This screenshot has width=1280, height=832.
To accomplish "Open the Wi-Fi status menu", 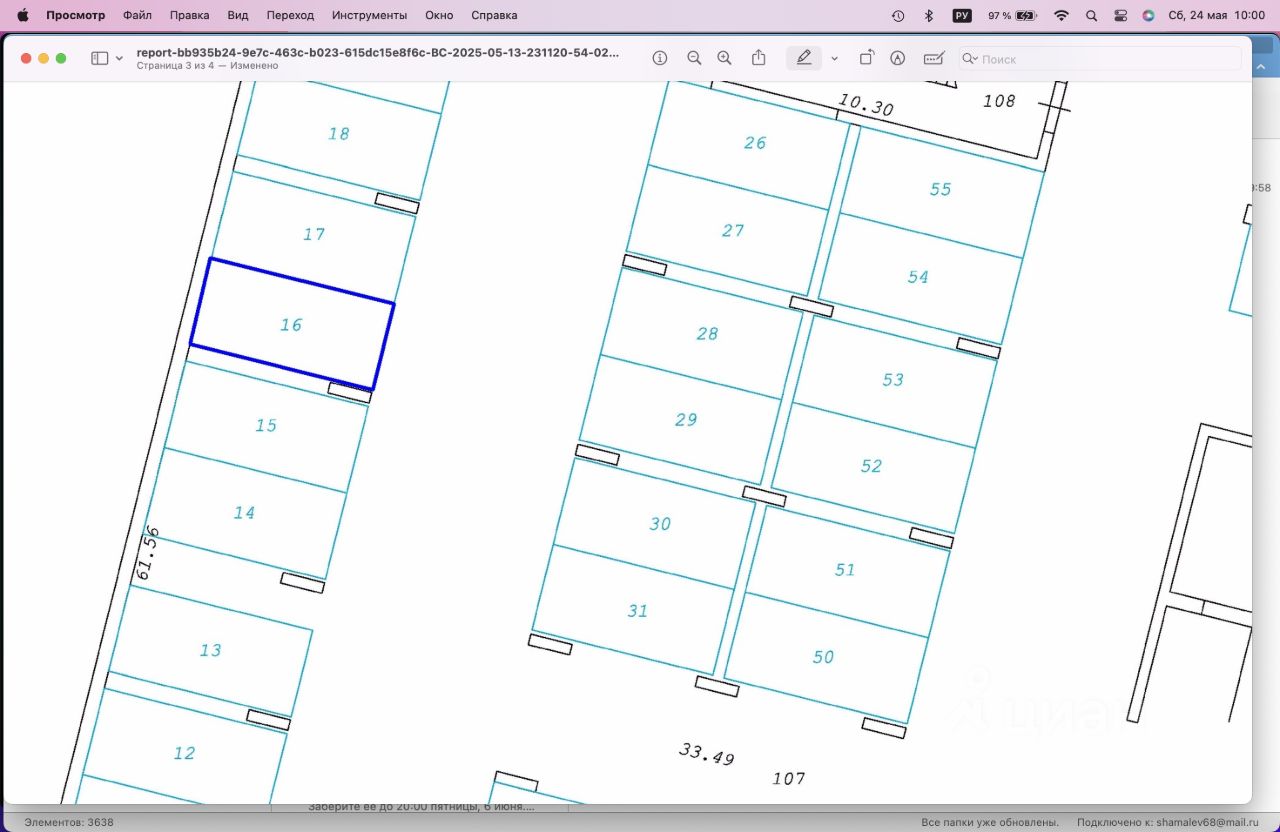I will 1062,15.
